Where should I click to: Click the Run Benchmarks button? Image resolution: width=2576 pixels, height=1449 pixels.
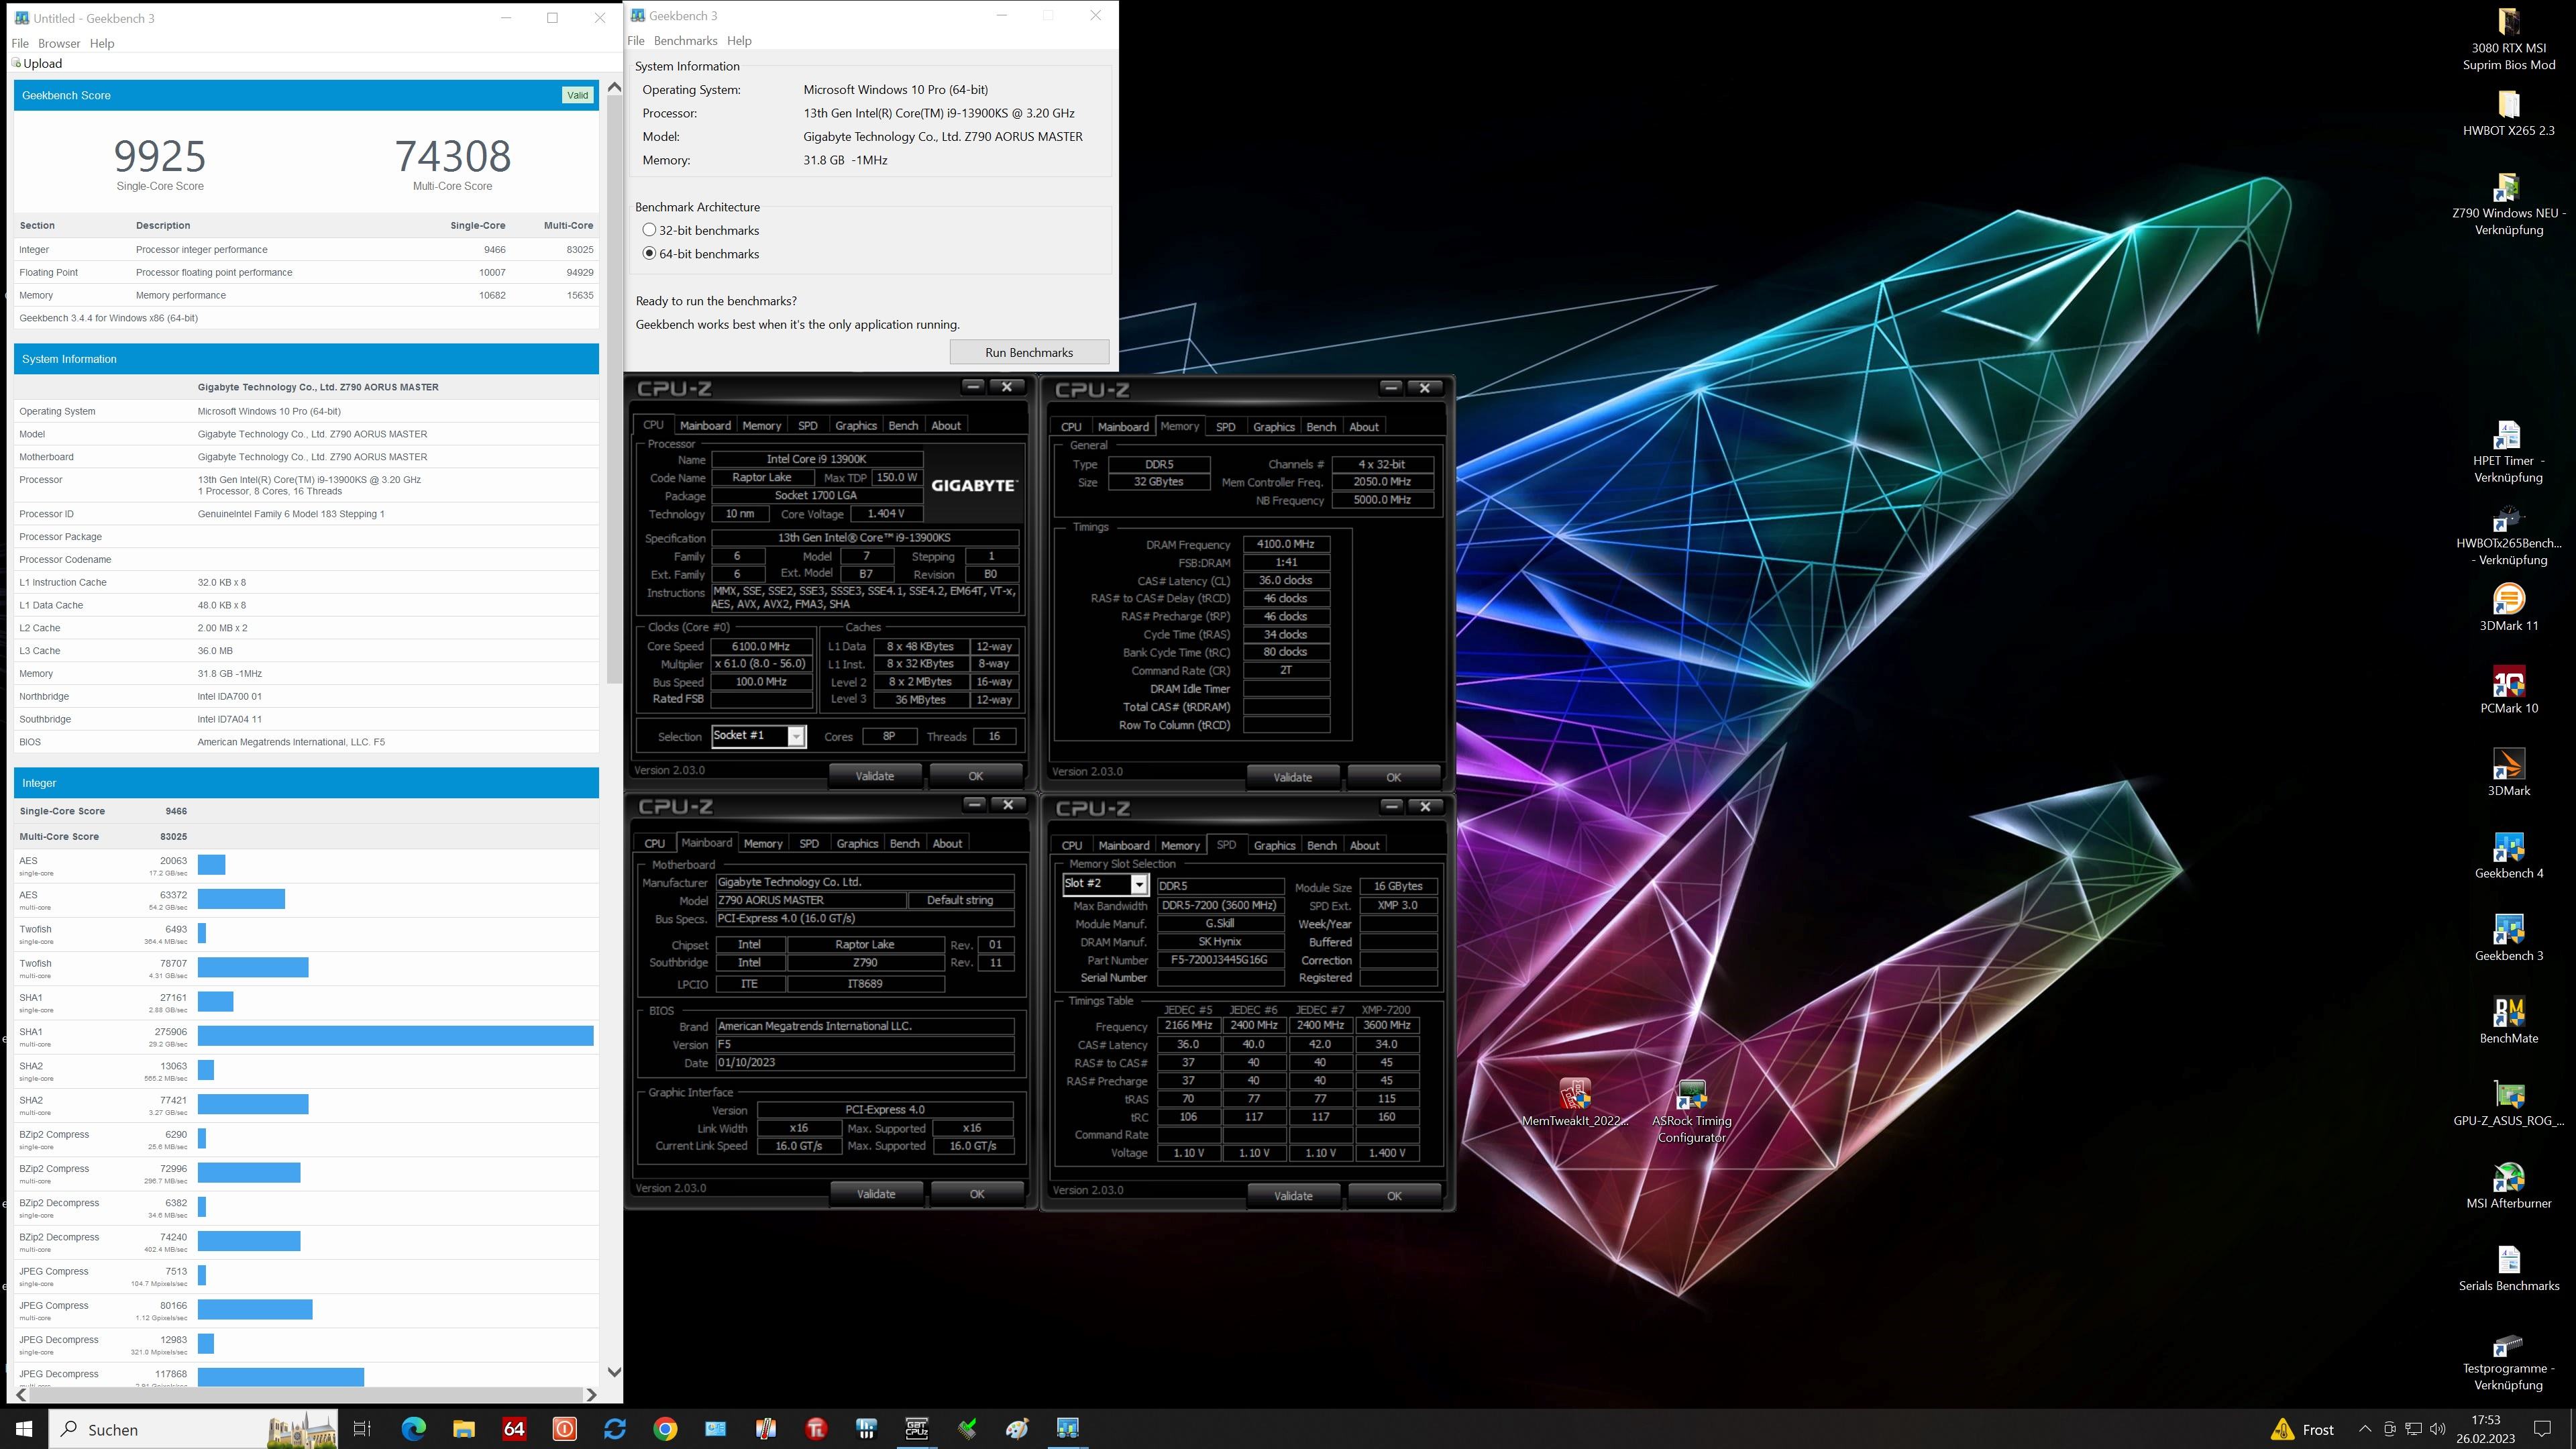[1029, 353]
